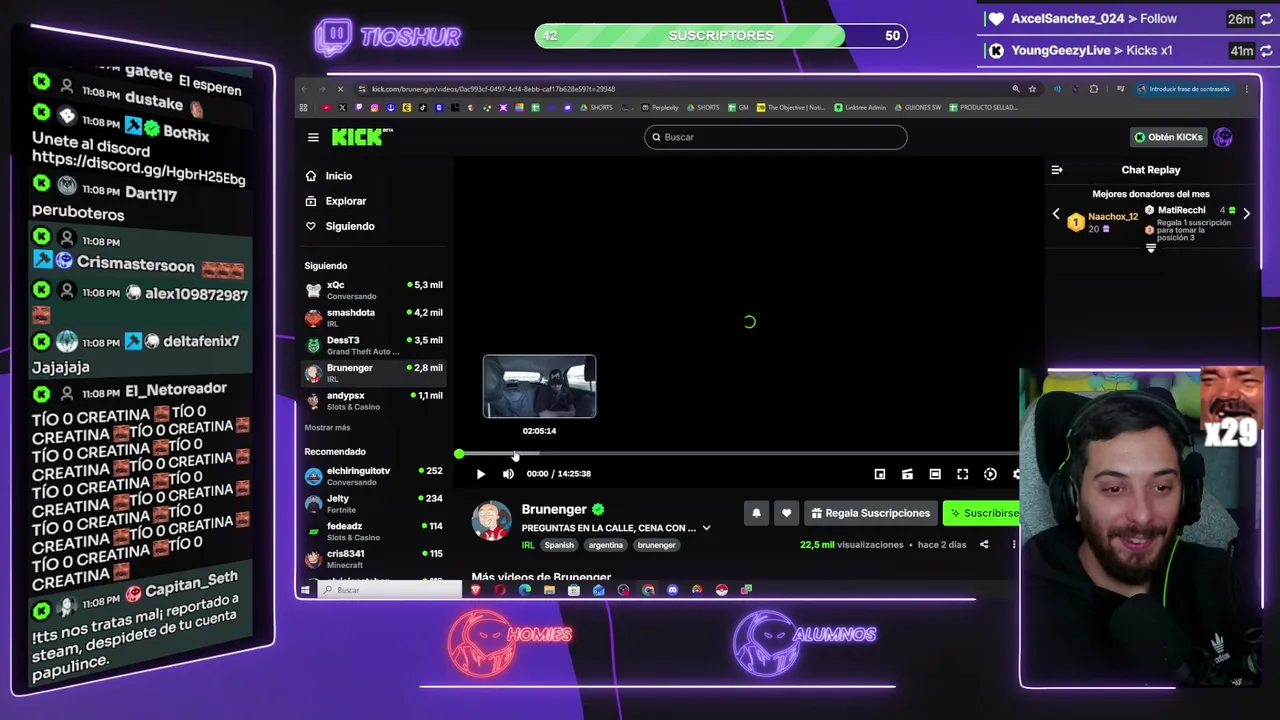Mute the video volume

[x=508, y=474]
